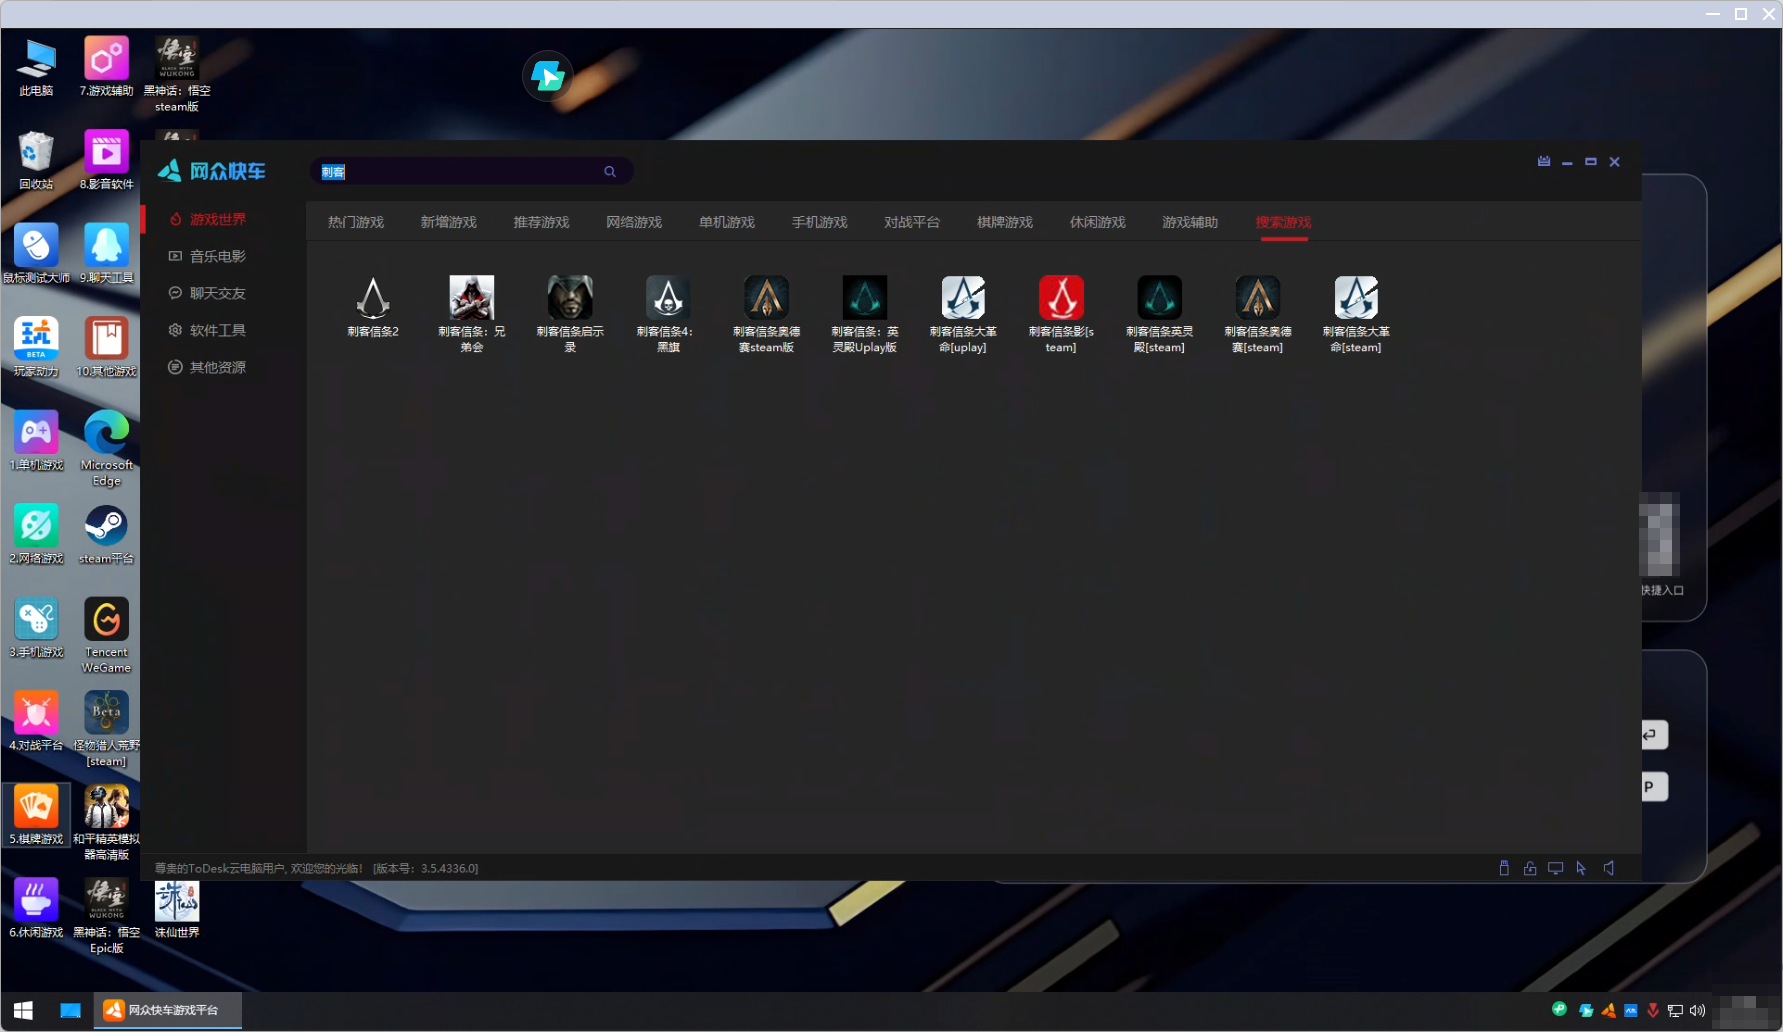Select 聊天交友 in sidebar
Image resolution: width=1783 pixels, height=1032 pixels.
217,293
